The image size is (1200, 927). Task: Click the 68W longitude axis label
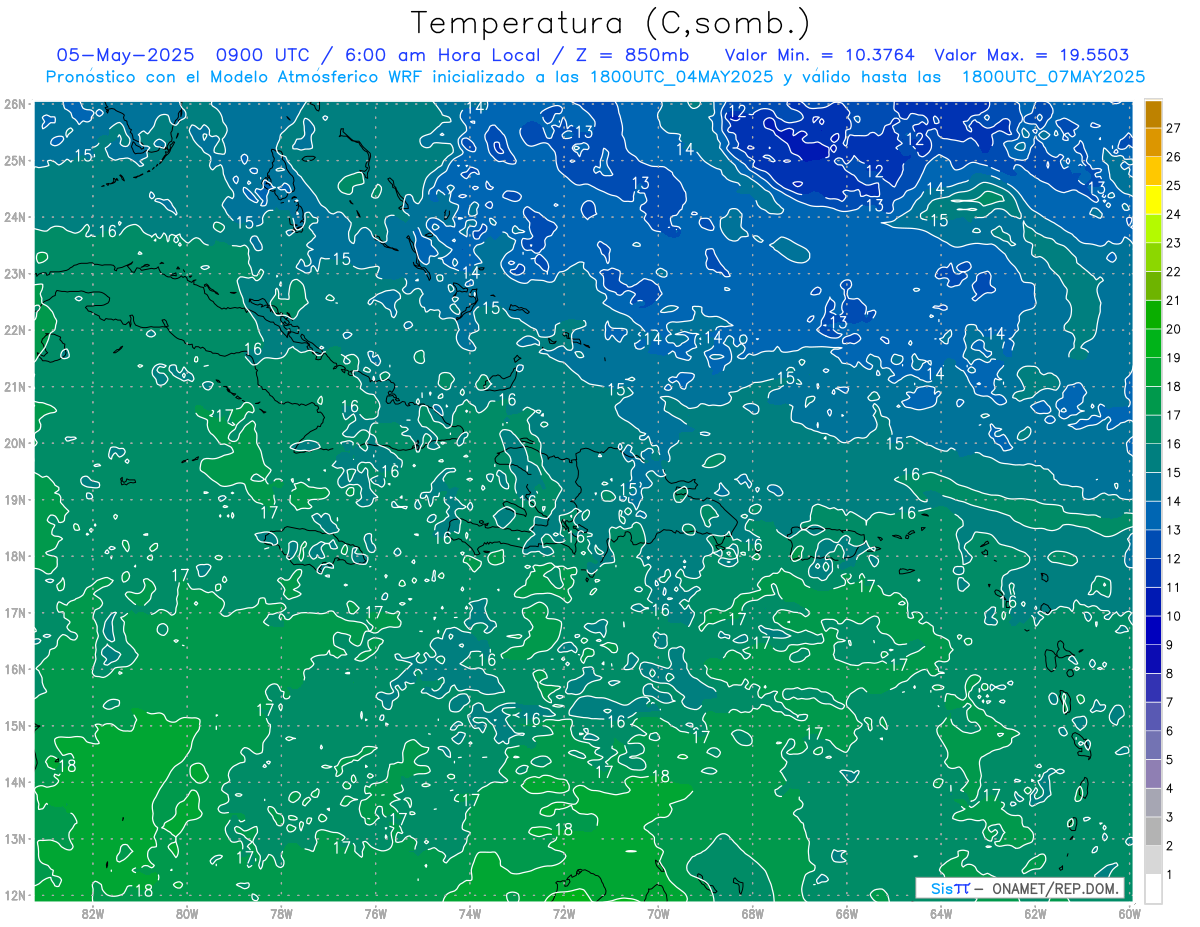click(x=752, y=913)
